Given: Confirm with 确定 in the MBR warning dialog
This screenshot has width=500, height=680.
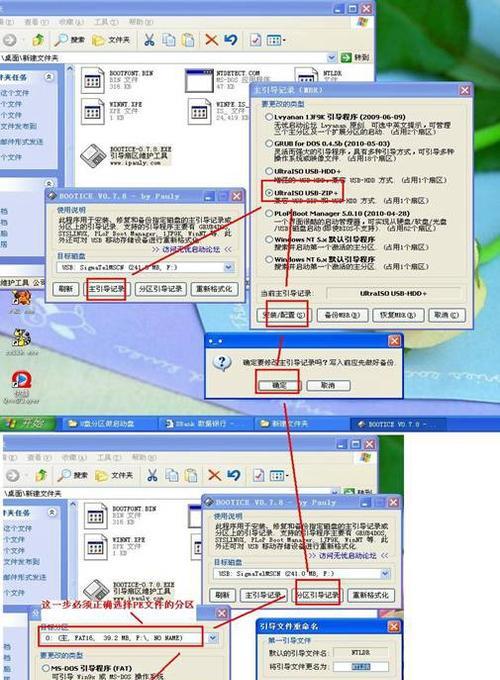Looking at the screenshot, I should pyautogui.click(x=279, y=385).
